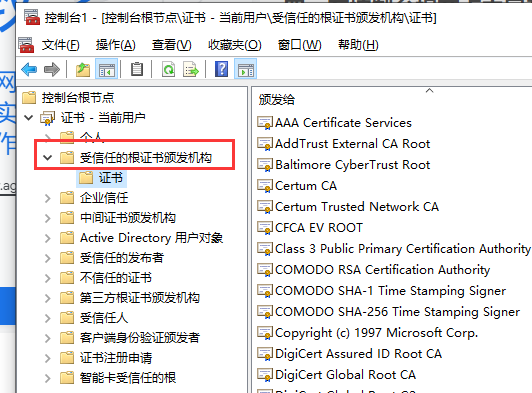Image resolution: width=532 pixels, height=393 pixels.
Task: Expand Active Directory 用户对象 node
Action: coord(48,238)
